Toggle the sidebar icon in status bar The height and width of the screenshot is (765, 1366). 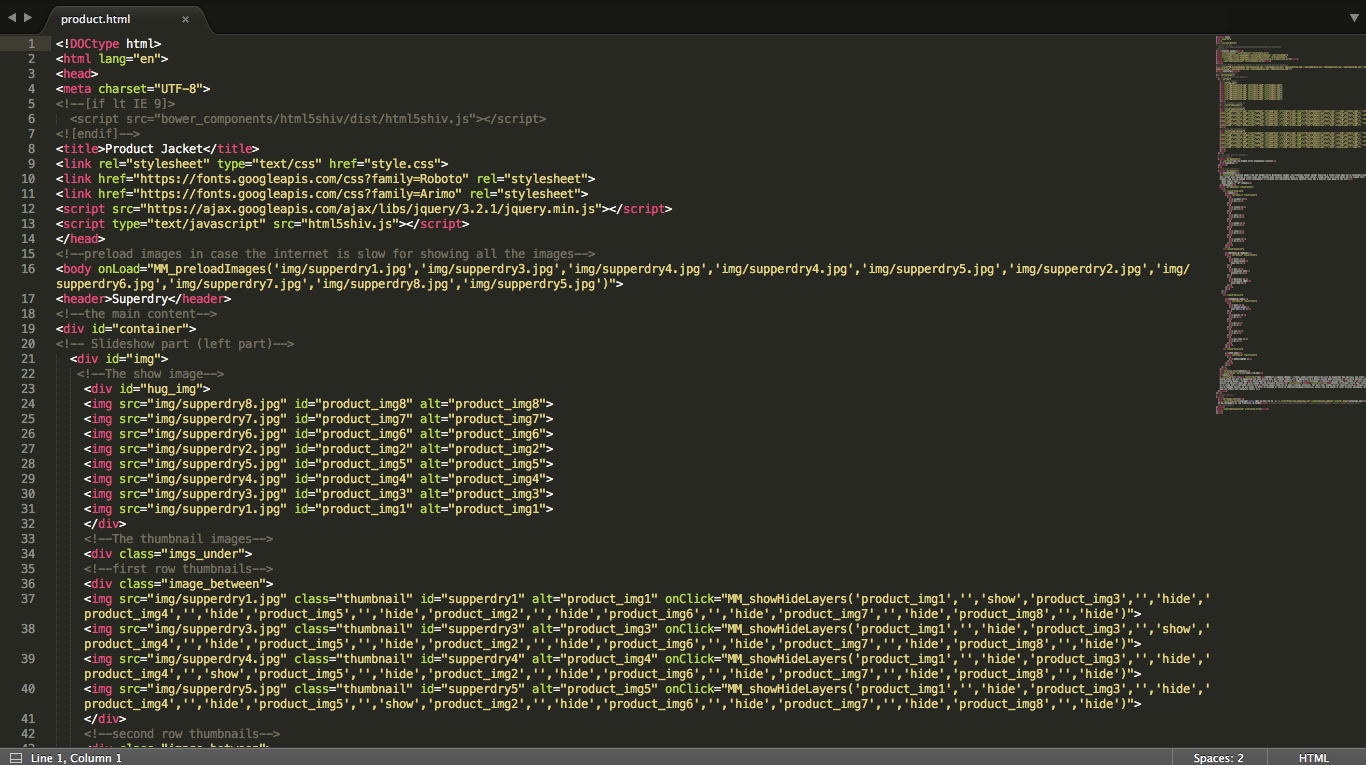(15, 758)
